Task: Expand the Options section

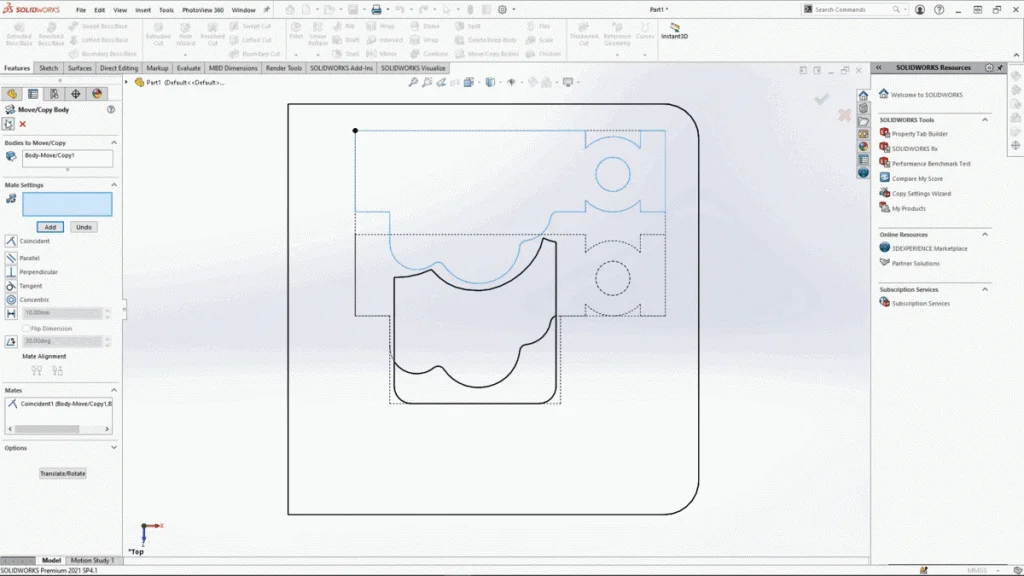Action: [x=113, y=448]
